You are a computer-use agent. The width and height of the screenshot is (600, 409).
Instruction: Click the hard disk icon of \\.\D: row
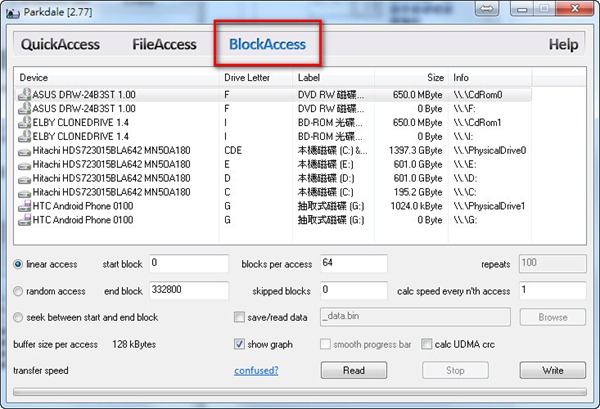click(24, 179)
